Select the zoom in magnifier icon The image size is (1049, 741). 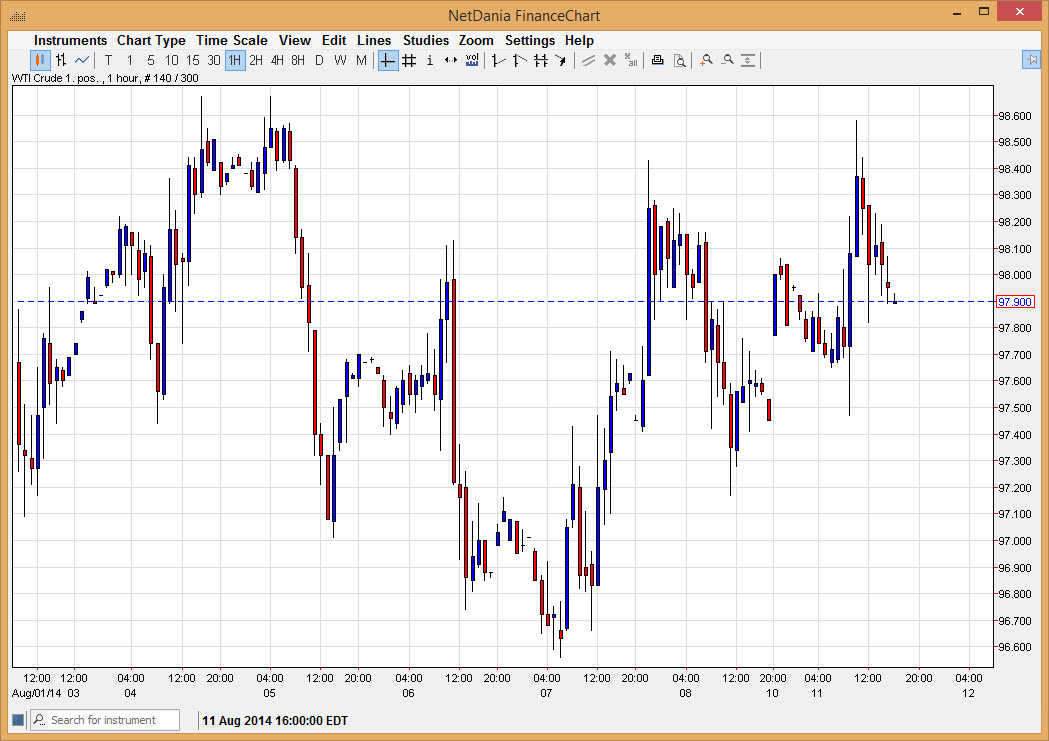tap(706, 60)
